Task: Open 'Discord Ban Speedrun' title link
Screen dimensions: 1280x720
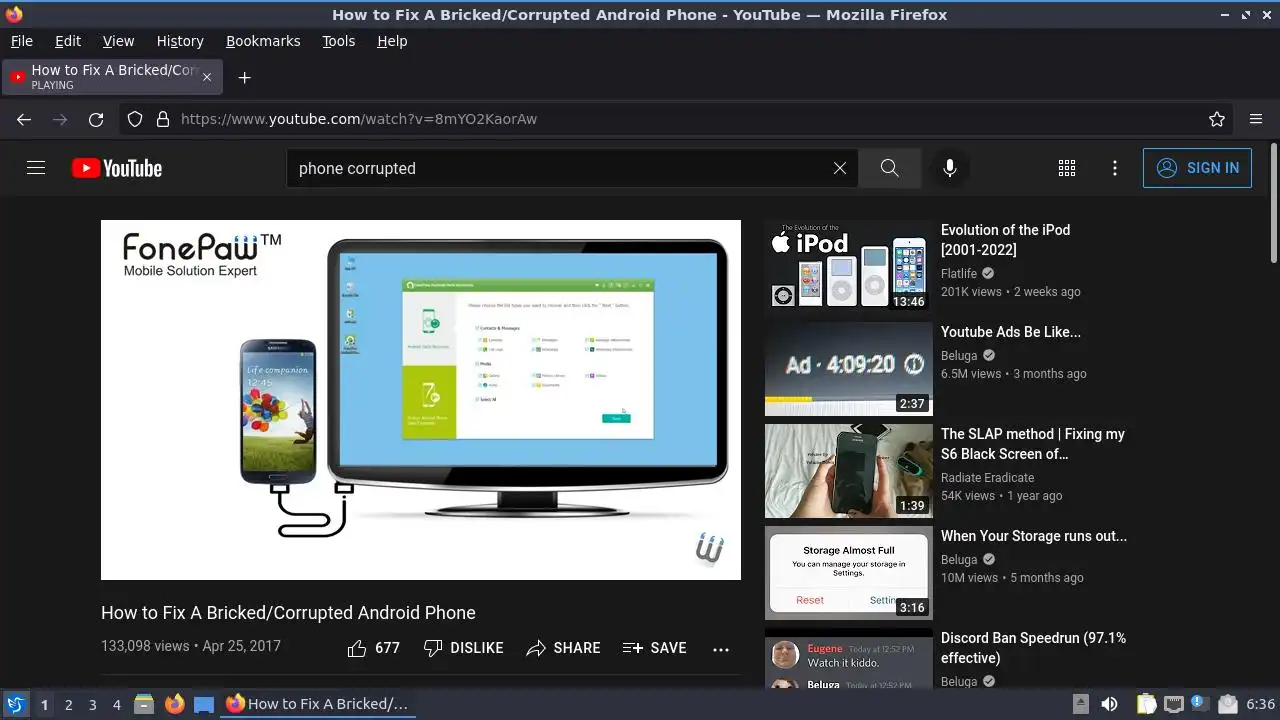Action: click(x=1034, y=648)
